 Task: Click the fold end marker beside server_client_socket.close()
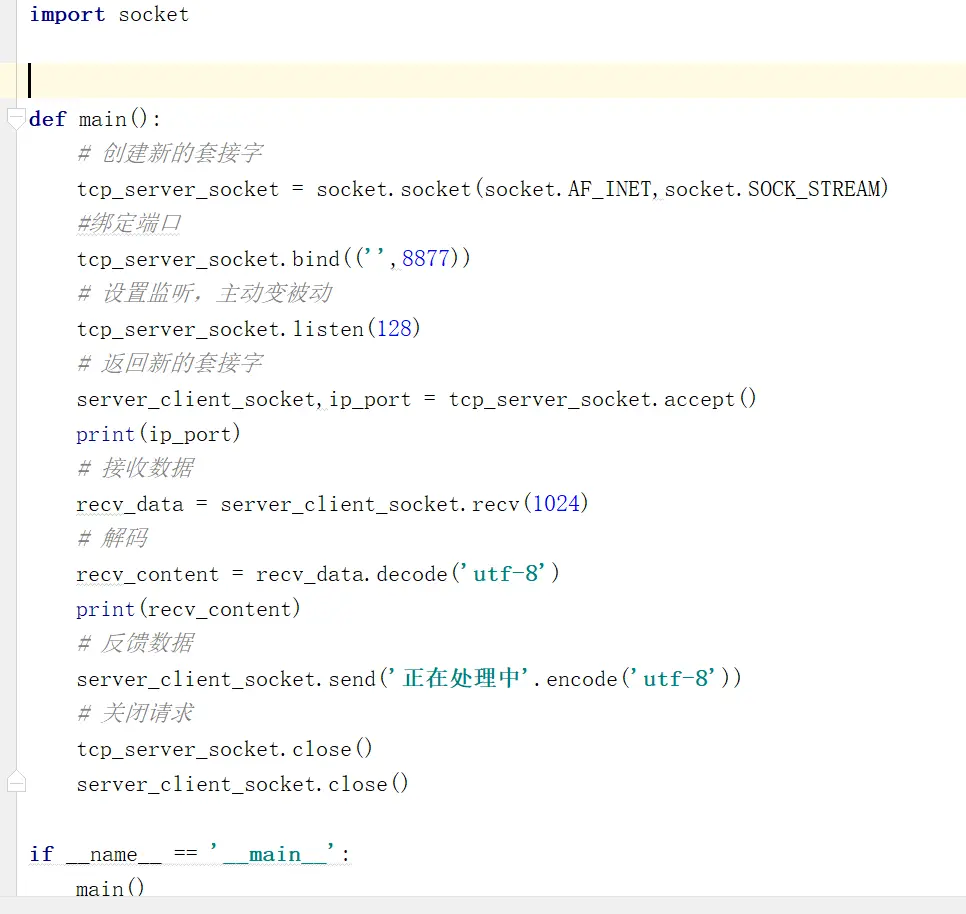pos(16,781)
